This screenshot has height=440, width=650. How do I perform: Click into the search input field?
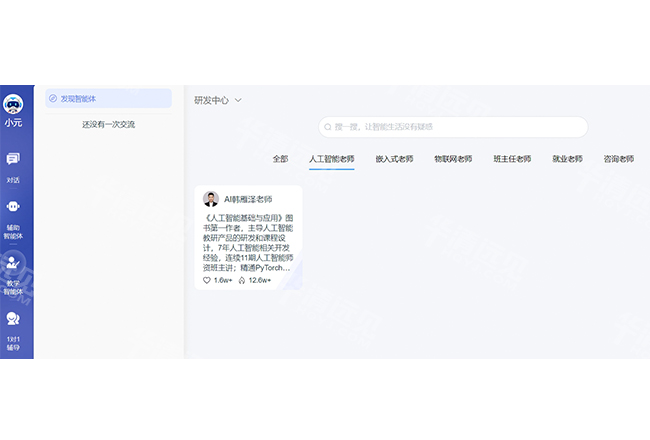[x=455, y=127]
